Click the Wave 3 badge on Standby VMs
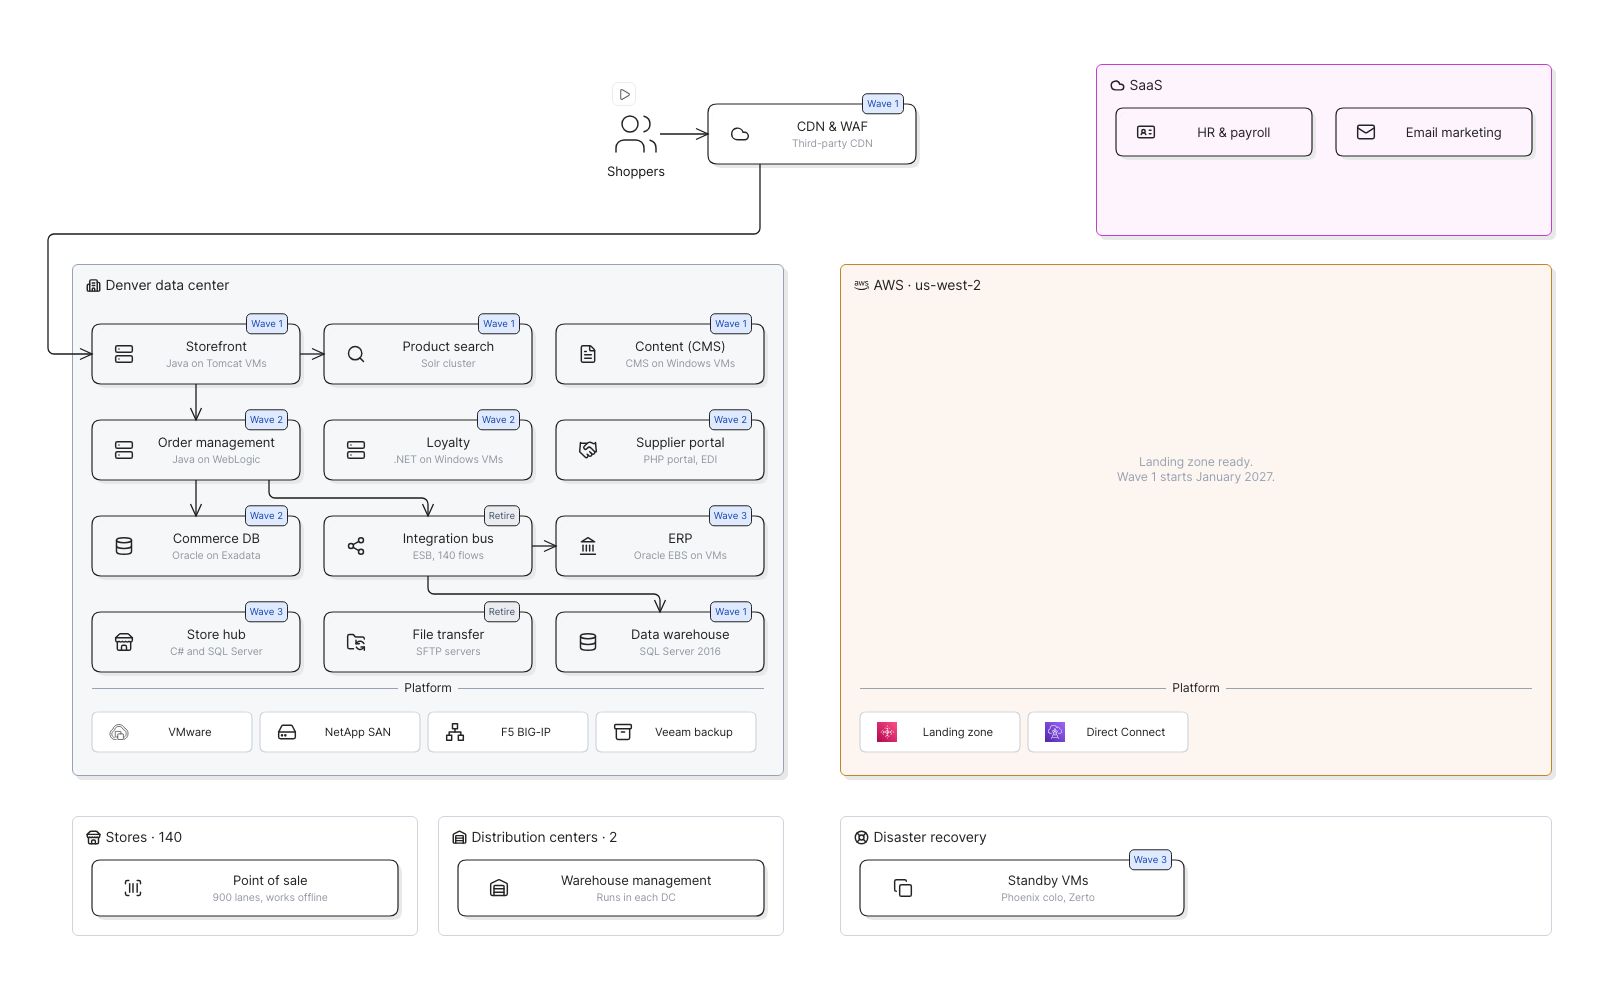Viewport: 1600px width, 1000px height. pos(1150,860)
